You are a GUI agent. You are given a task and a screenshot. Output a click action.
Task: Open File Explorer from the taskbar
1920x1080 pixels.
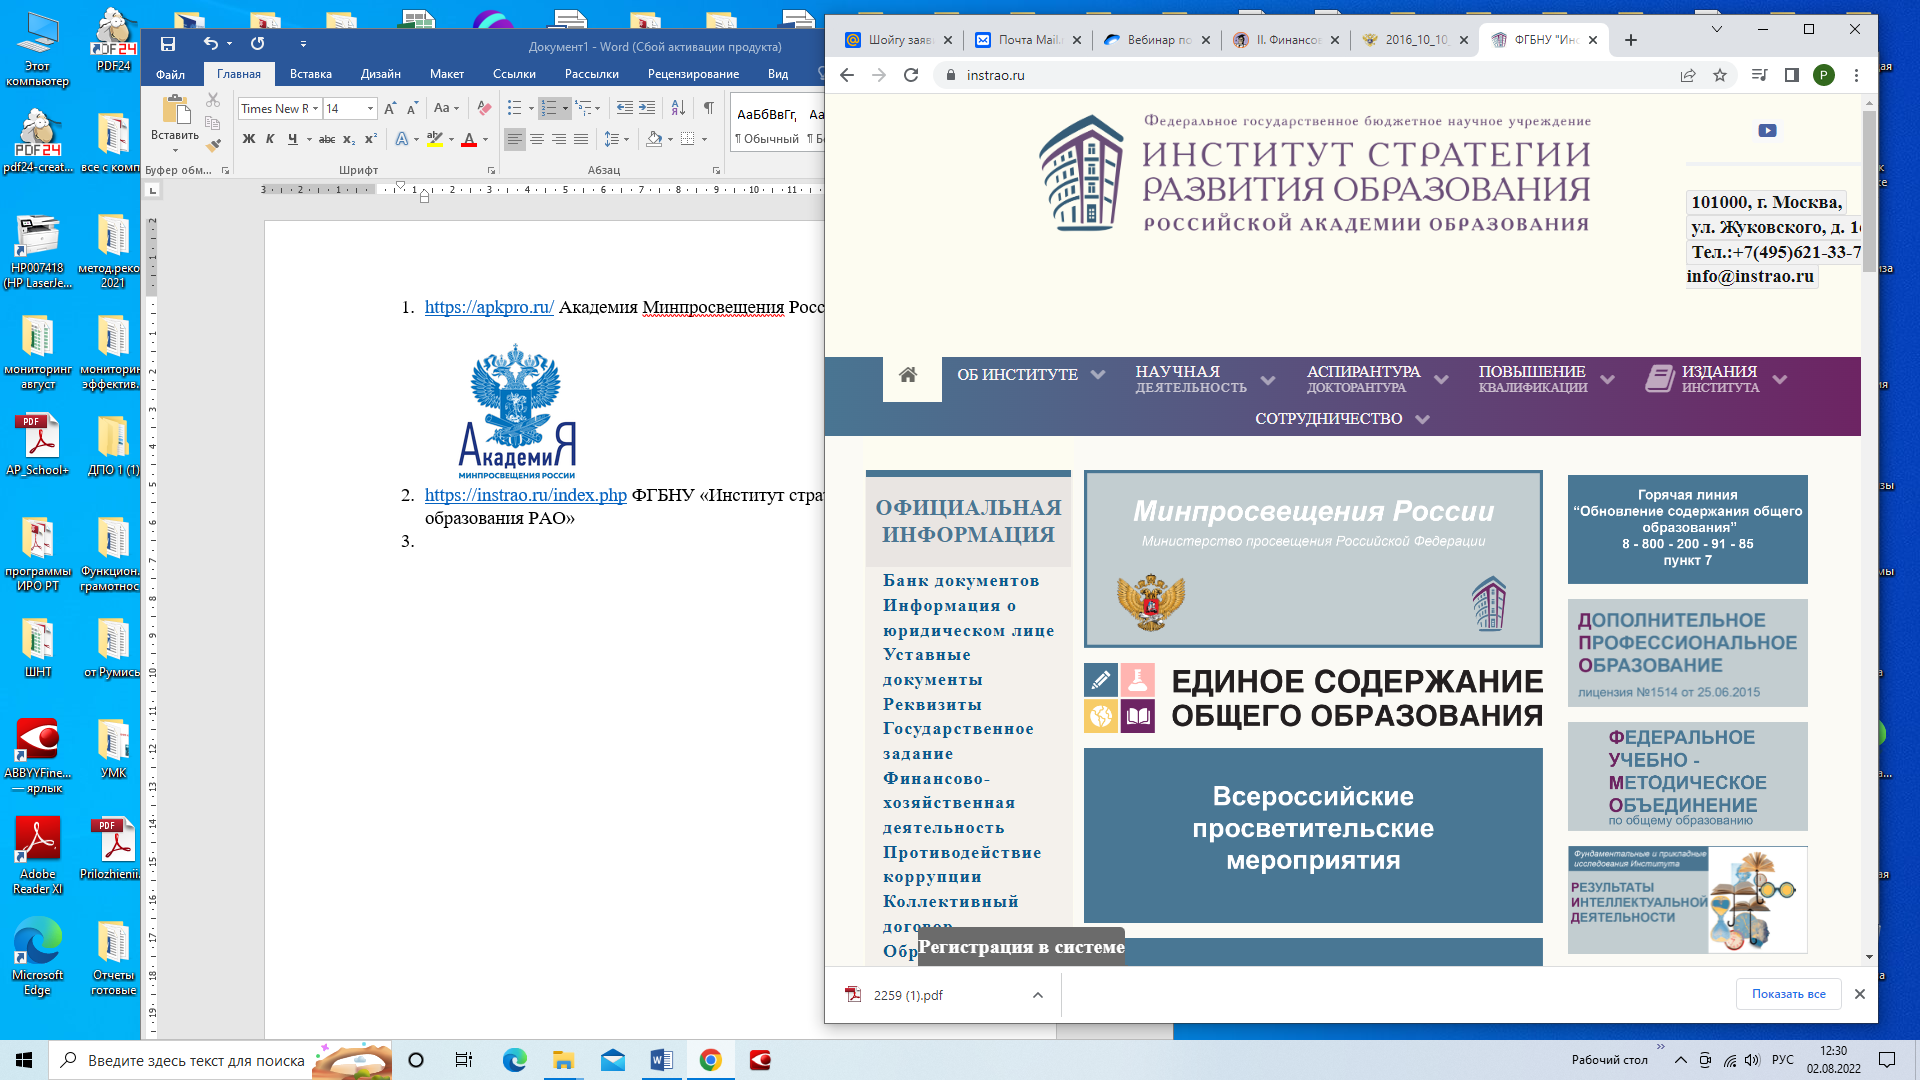tap(563, 1060)
